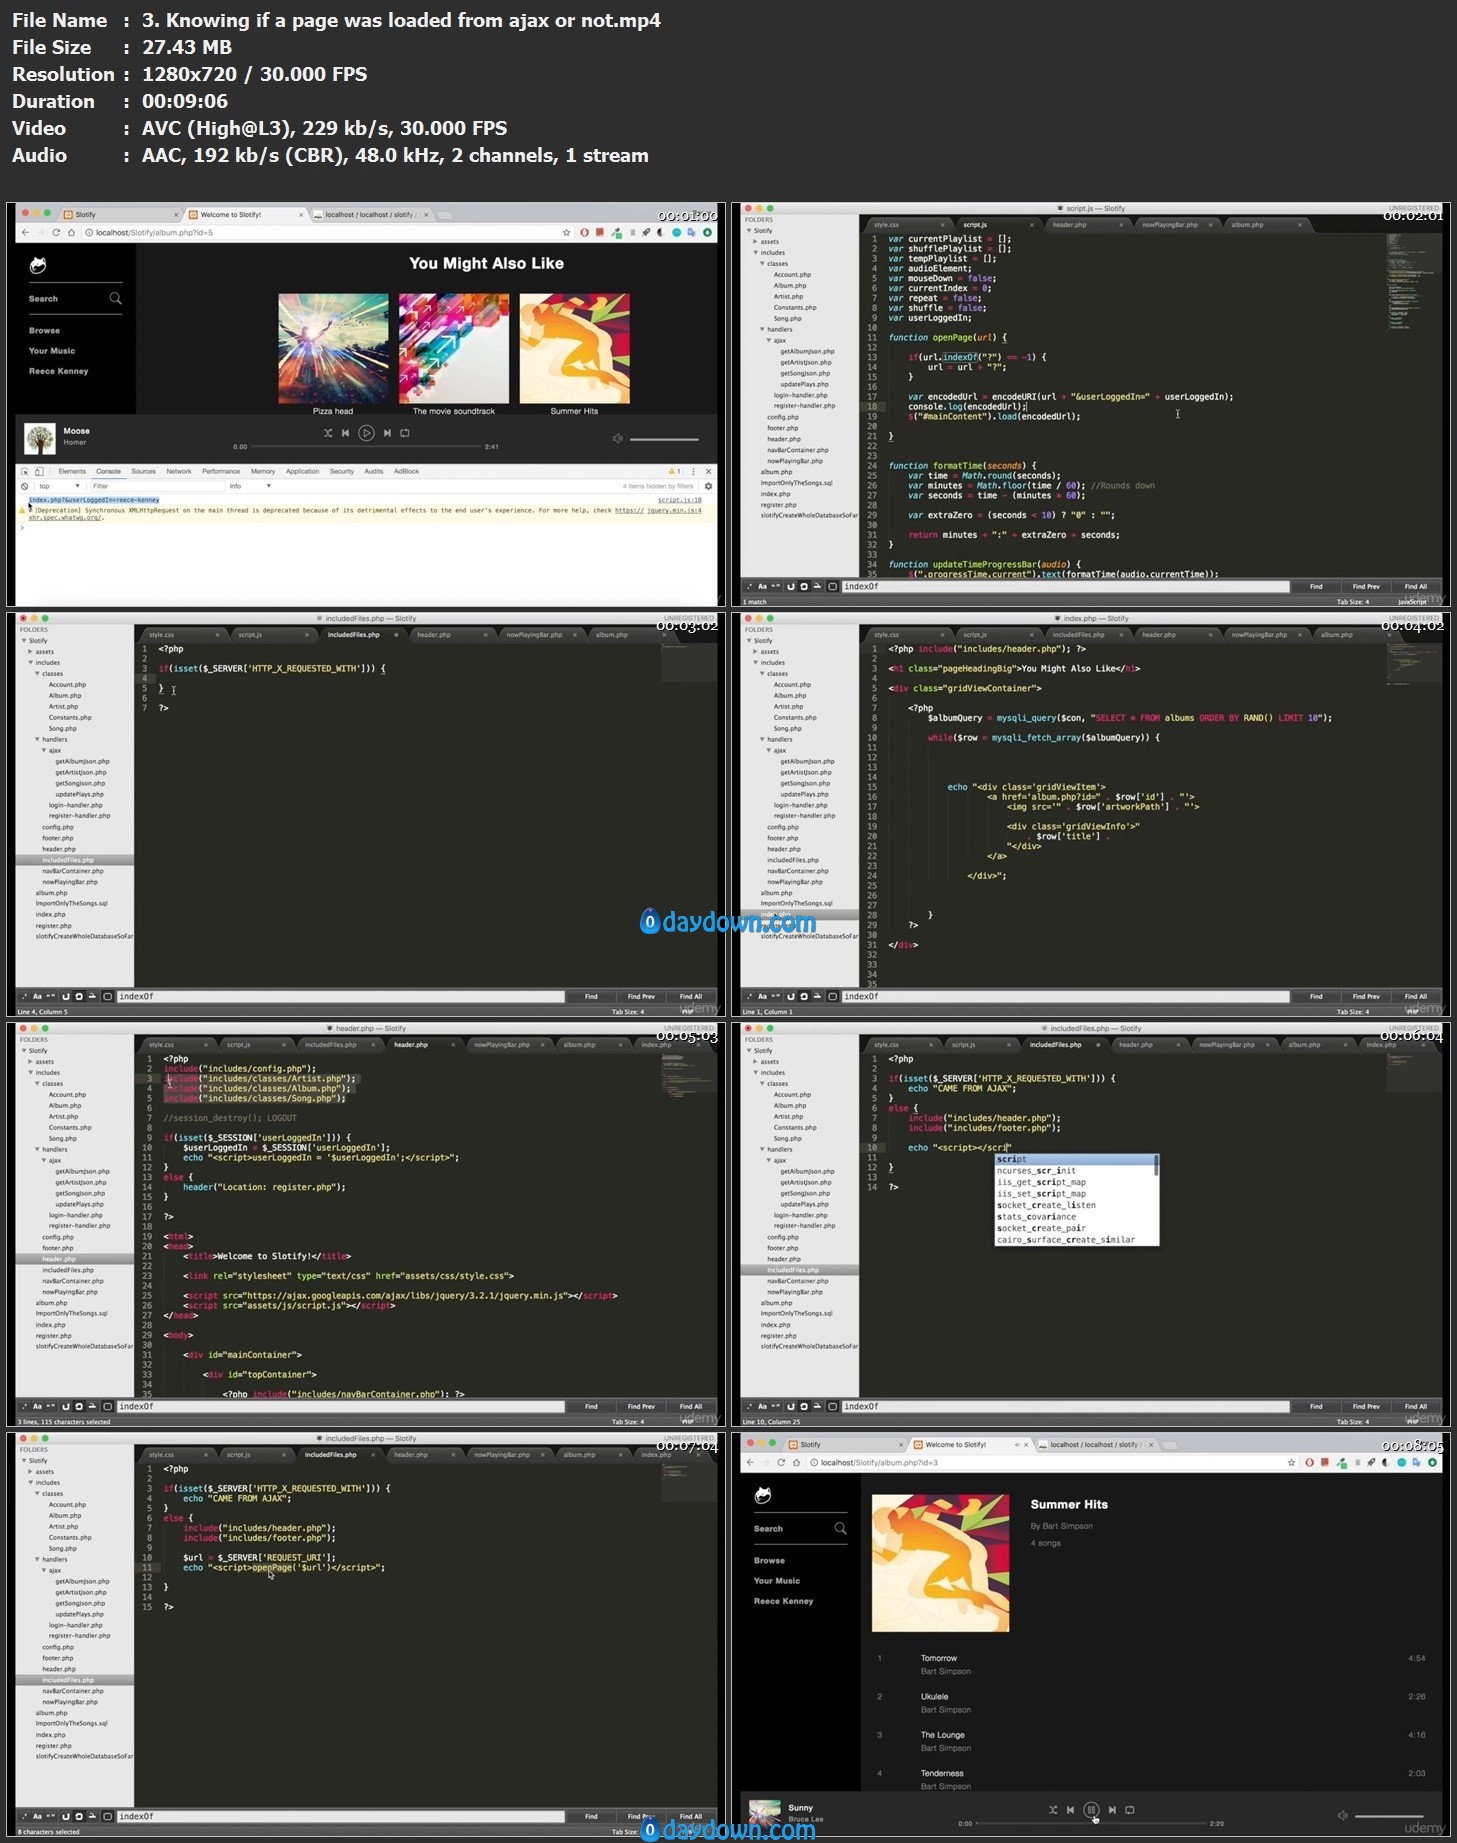The image size is (1457, 1843).
Task: Click repeat icon in the 00:08:05 frame player
Action: [x=1130, y=1809]
